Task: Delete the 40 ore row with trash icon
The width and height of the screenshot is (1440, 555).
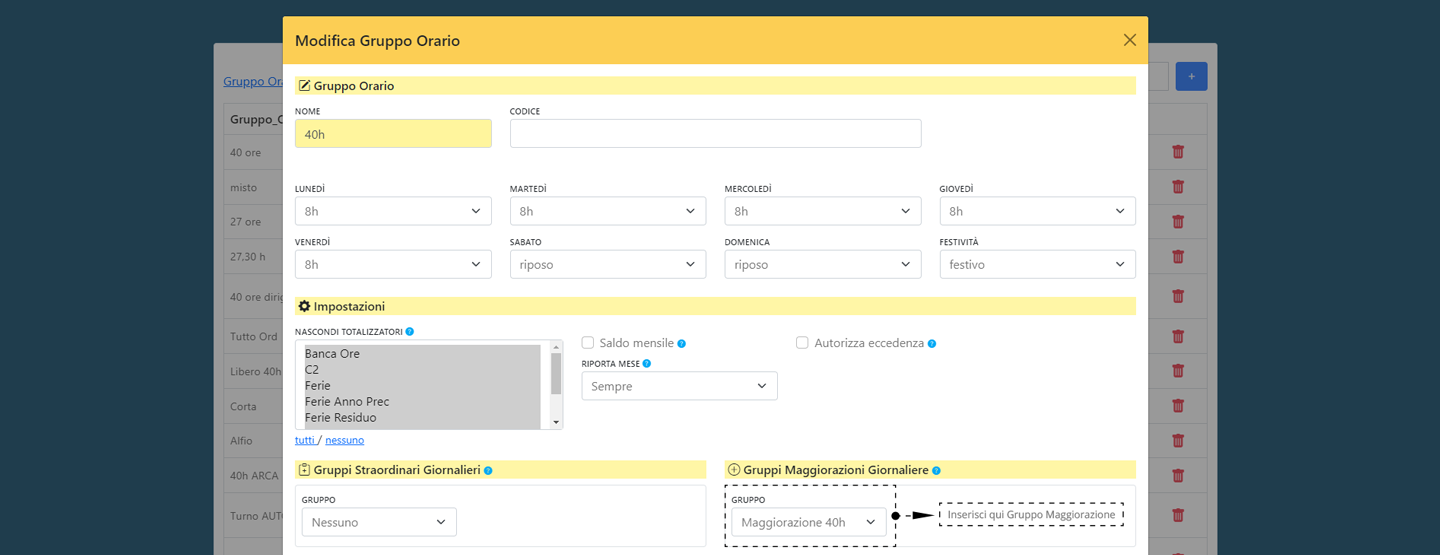Action: pos(1178,152)
